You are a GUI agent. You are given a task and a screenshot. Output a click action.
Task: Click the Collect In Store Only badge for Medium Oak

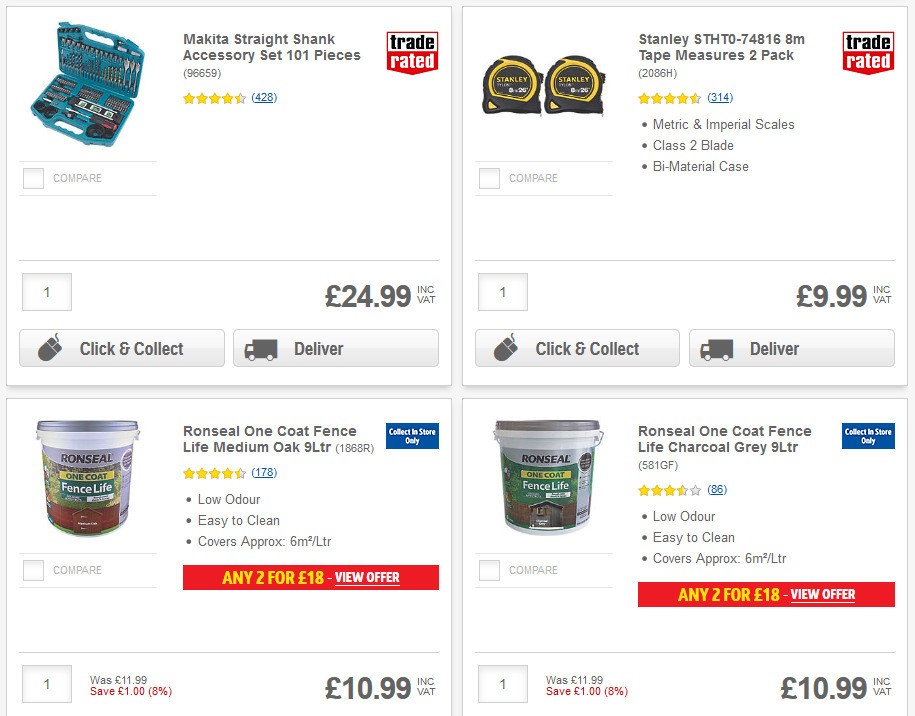click(412, 437)
